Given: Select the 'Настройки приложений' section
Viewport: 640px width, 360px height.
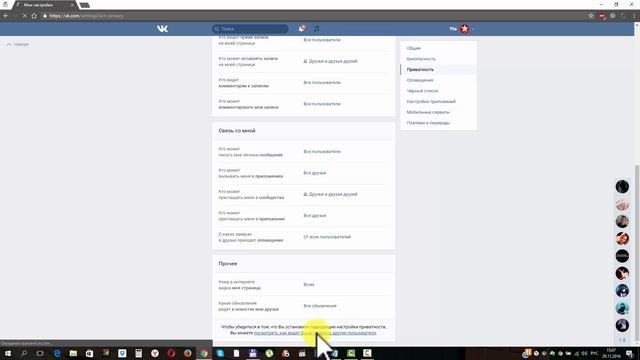Looking at the screenshot, I should pos(431,101).
